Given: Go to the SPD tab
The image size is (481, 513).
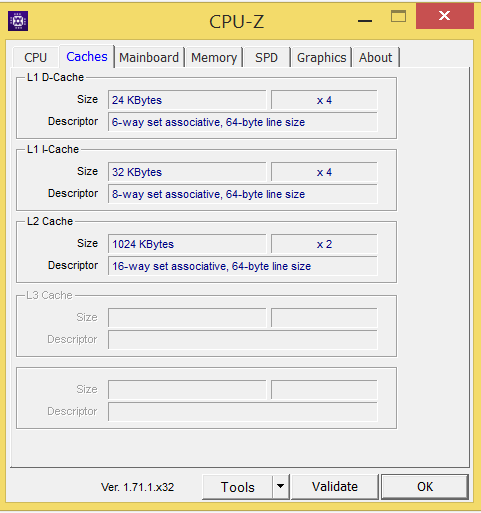Looking at the screenshot, I should coord(266,58).
